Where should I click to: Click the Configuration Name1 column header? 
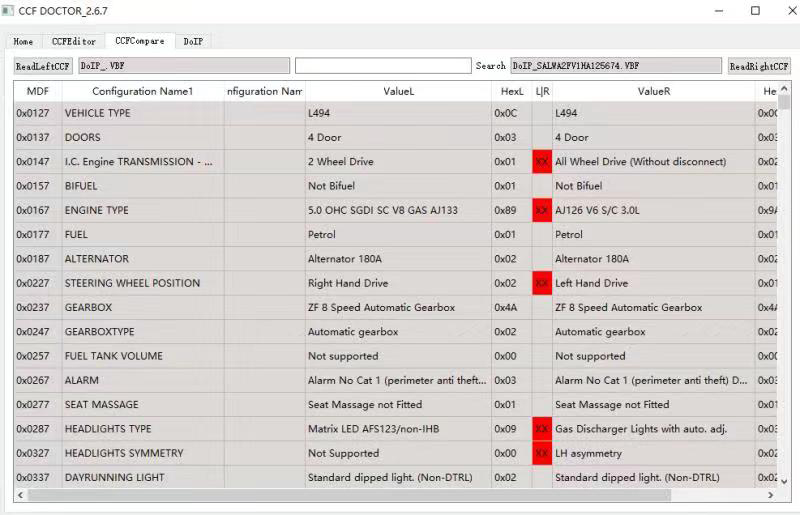point(143,91)
